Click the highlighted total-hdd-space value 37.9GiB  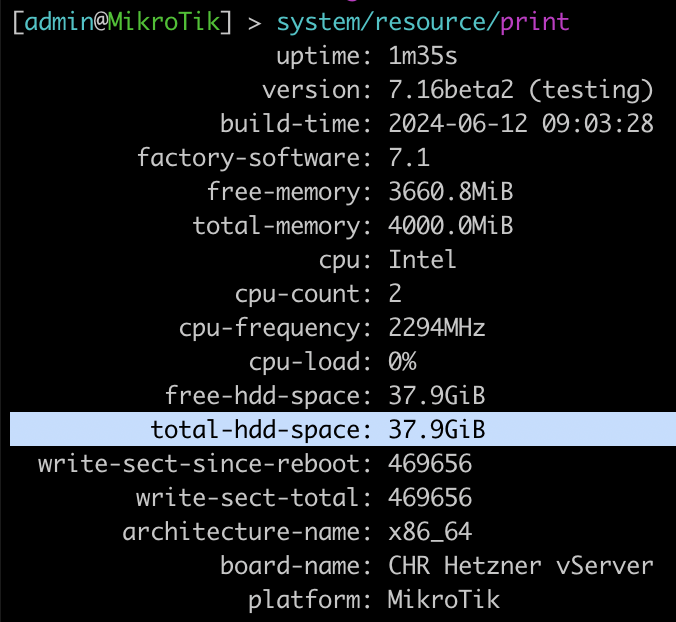[x=437, y=430]
